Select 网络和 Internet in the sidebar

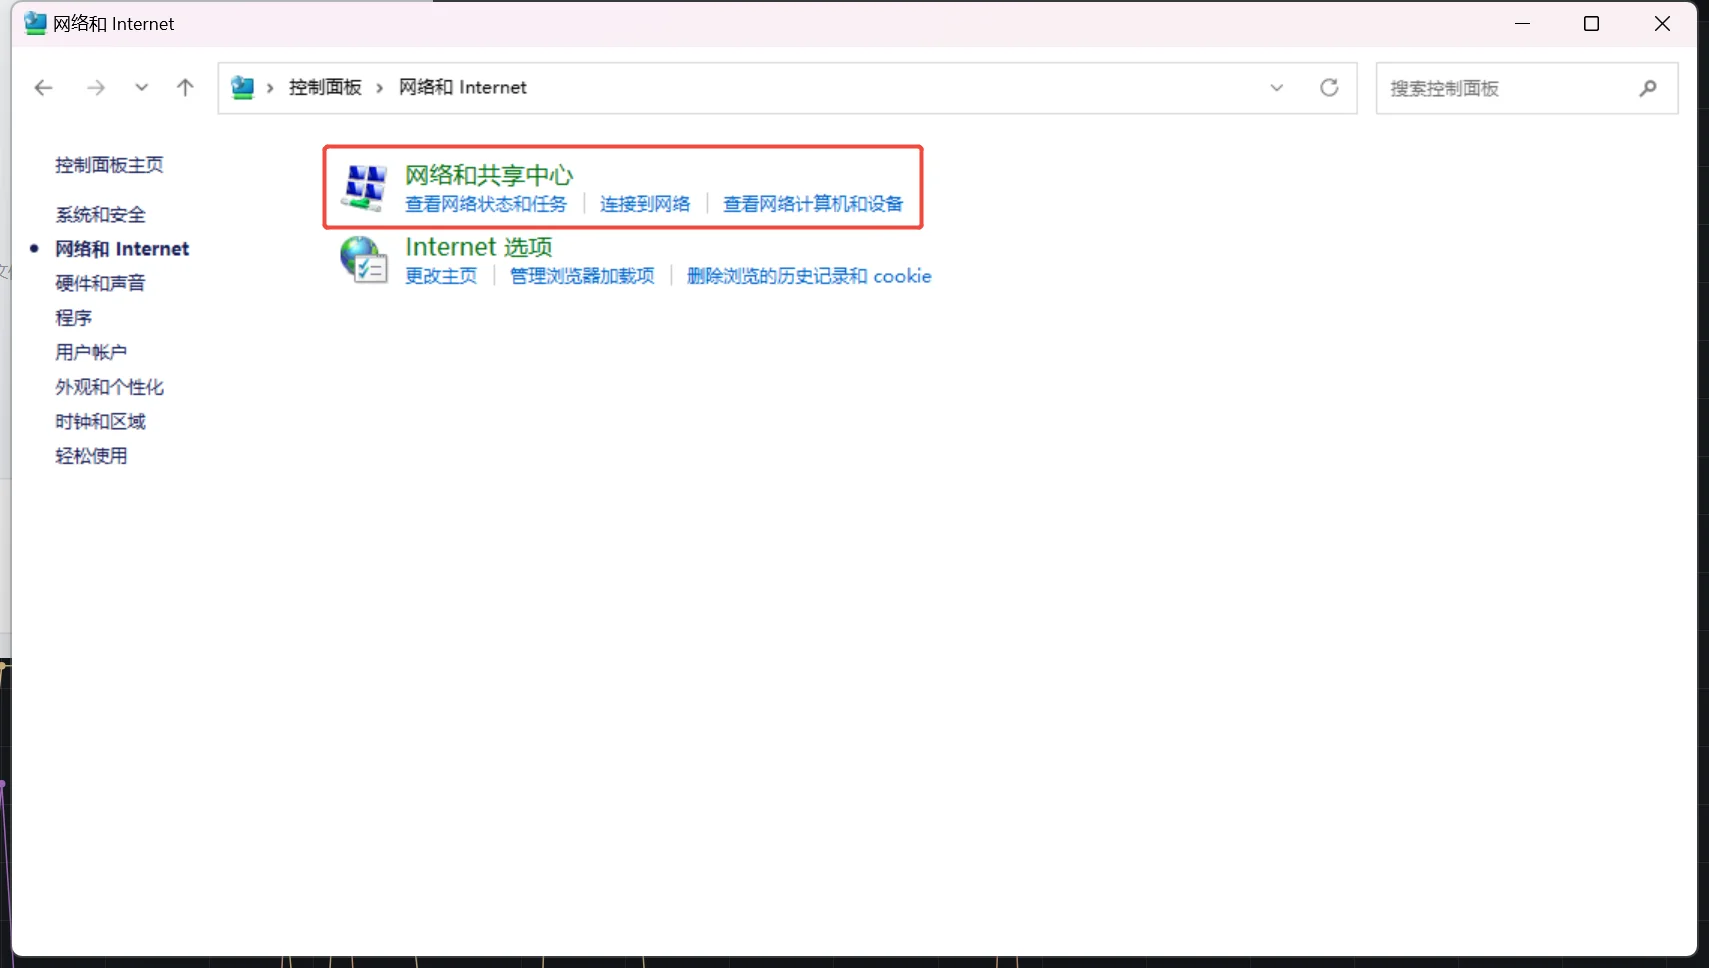pos(122,249)
